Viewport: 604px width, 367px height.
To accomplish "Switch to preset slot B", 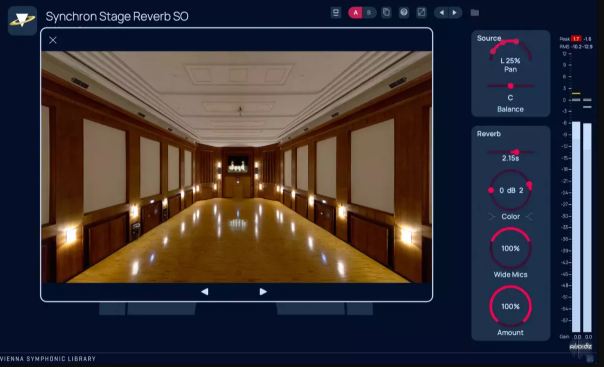I will coord(369,13).
